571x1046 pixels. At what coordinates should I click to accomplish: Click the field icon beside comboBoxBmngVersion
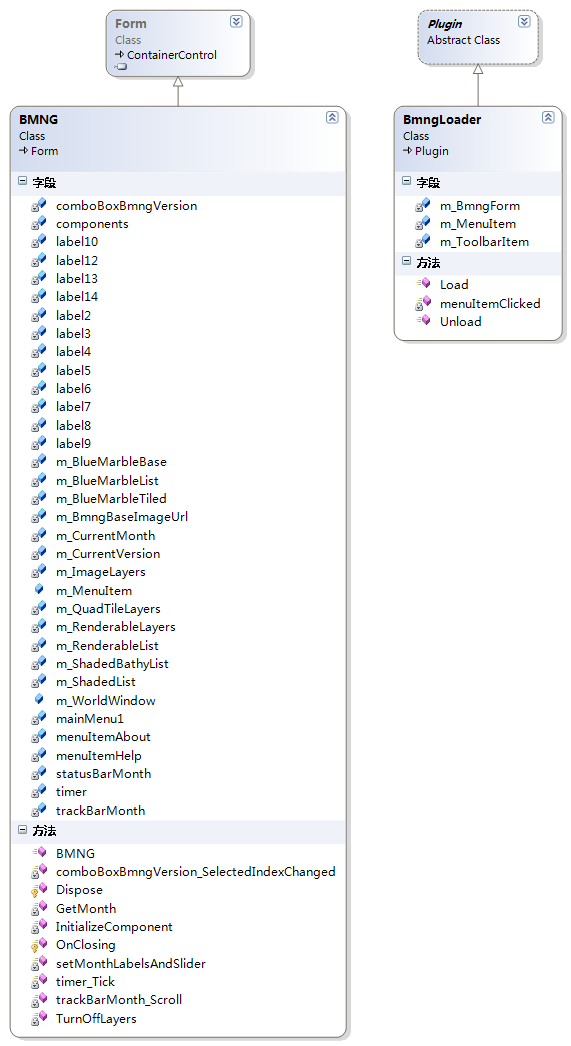point(39,205)
